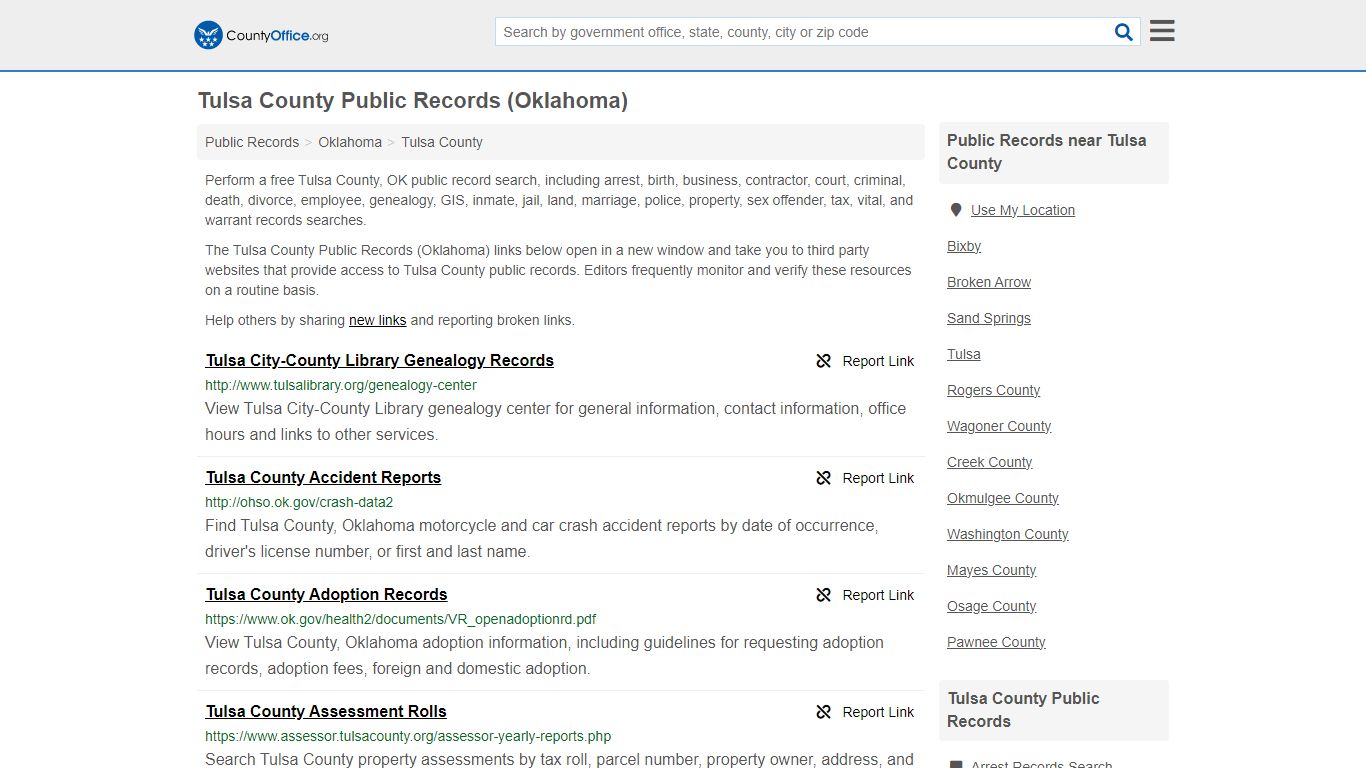The image size is (1366, 768).
Task: Open Tulsa County Assessment Rolls
Action: pos(326,711)
